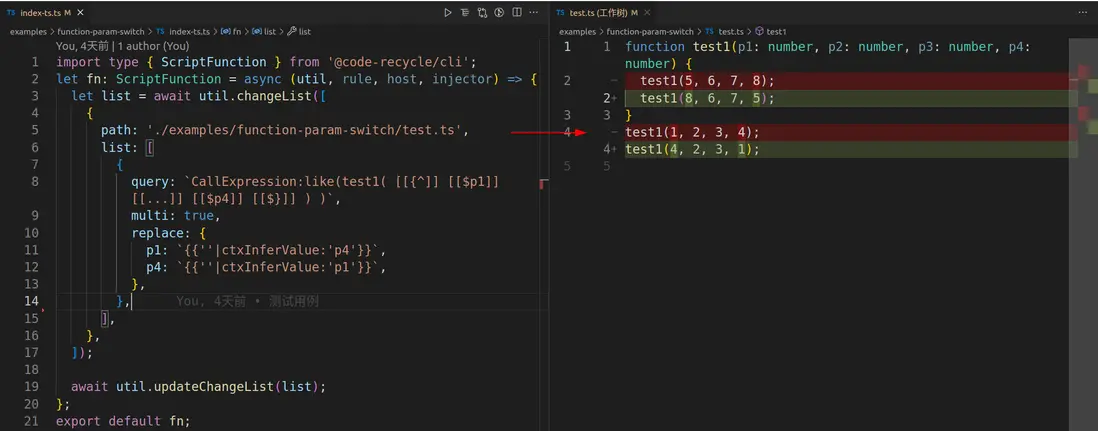Click the circular timeline icon in editor toolbar
The height and width of the screenshot is (431, 1098).
coord(499,13)
